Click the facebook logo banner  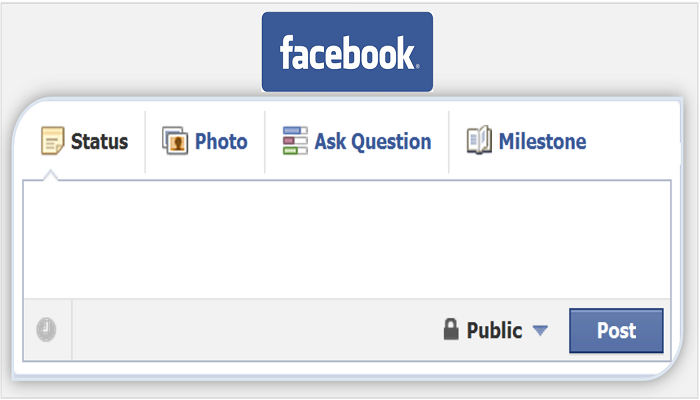point(347,52)
